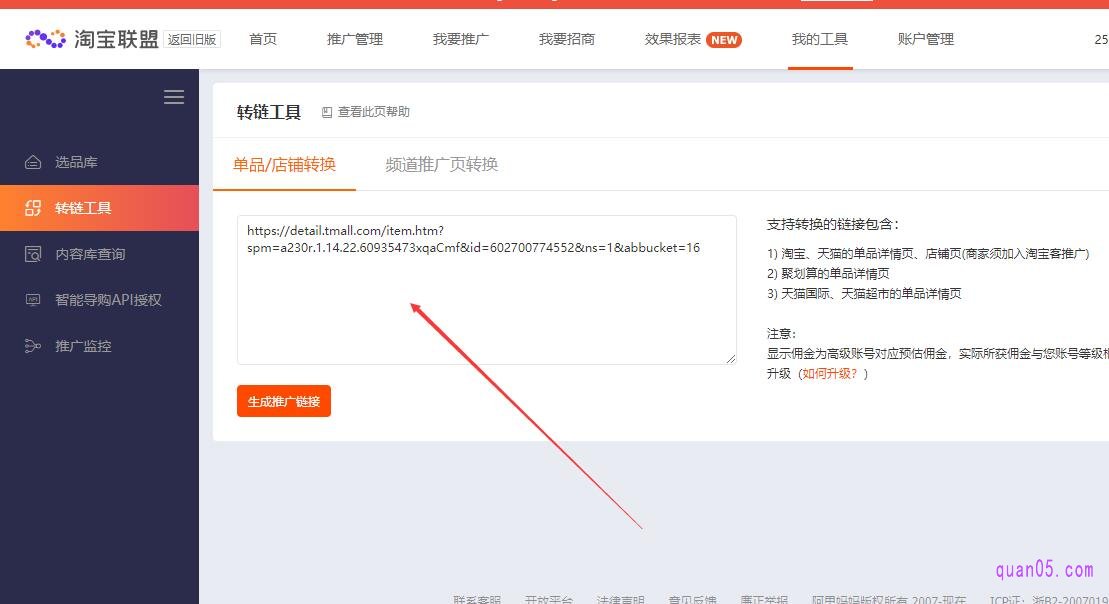Select 智能导购API授权 in the sidebar
This screenshot has width=1109, height=604.
[x=99, y=300]
